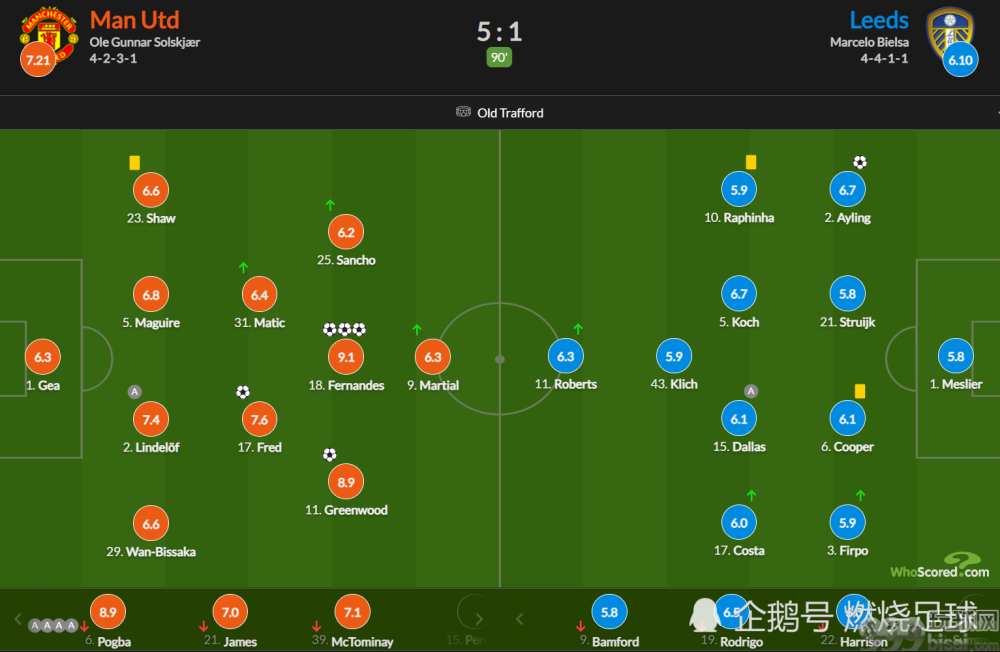The width and height of the screenshot is (1000, 652).
Task: Click Fernandes's three goal balls icon
Action: click(x=344, y=329)
